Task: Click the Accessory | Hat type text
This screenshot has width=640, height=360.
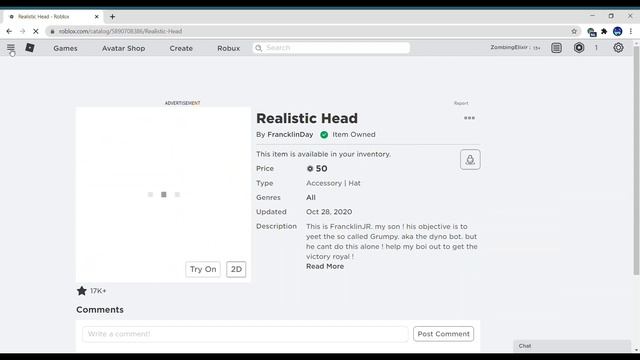Action: [333, 183]
